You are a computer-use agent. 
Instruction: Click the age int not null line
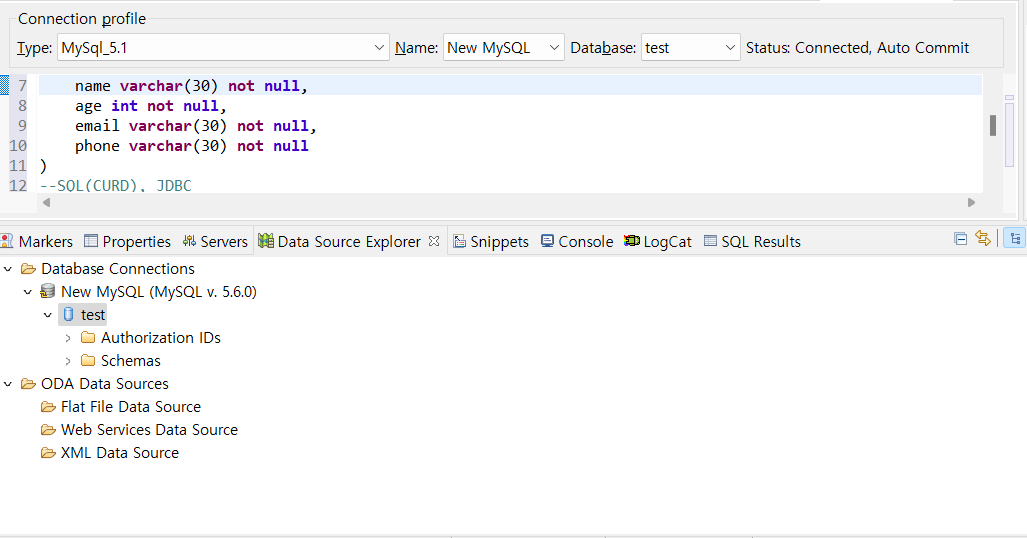pos(151,106)
